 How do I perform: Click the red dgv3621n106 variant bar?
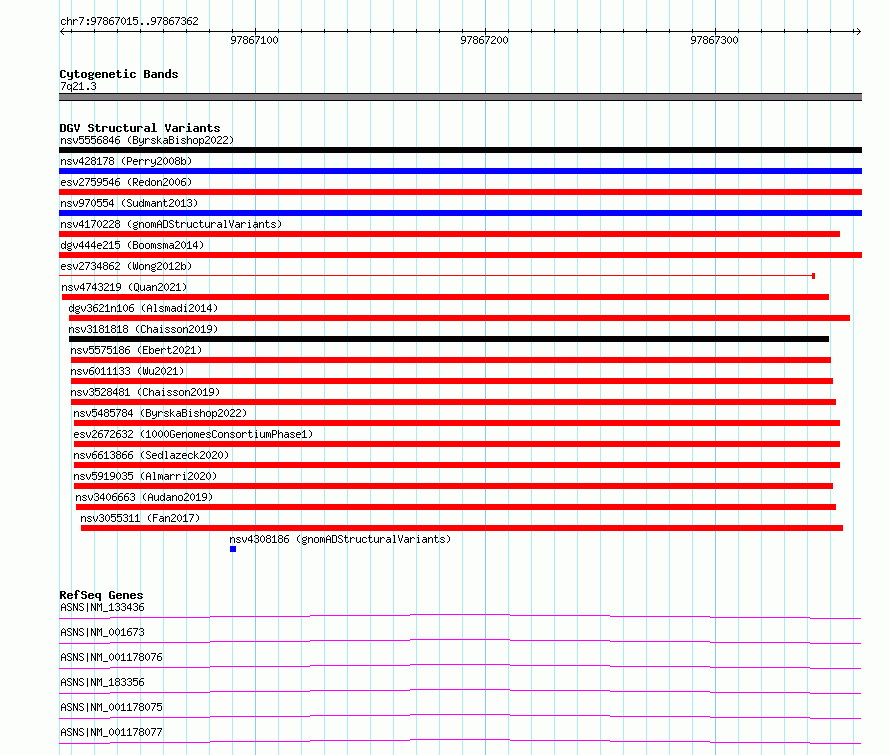[459, 318]
